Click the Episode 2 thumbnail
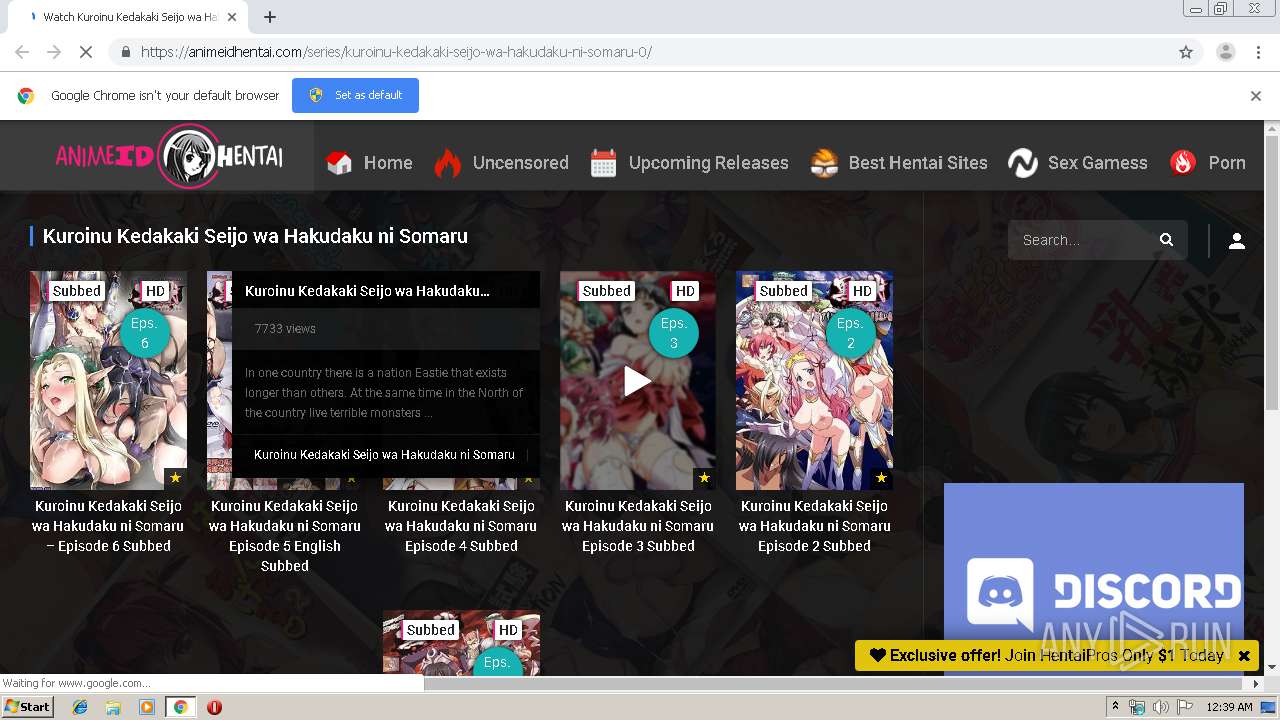Viewport: 1280px width, 720px height. (x=814, y=381)
